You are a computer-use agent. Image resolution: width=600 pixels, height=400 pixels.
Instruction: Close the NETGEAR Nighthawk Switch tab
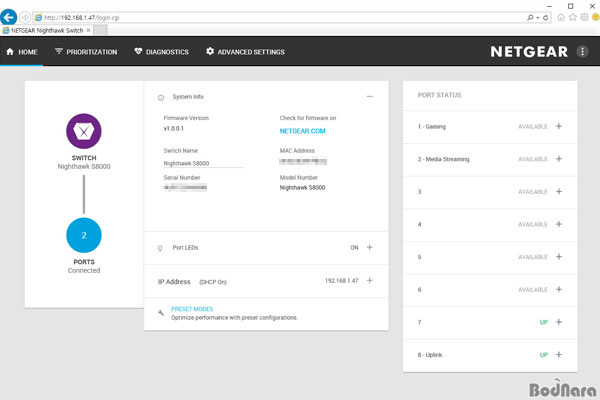coord(88,30)
